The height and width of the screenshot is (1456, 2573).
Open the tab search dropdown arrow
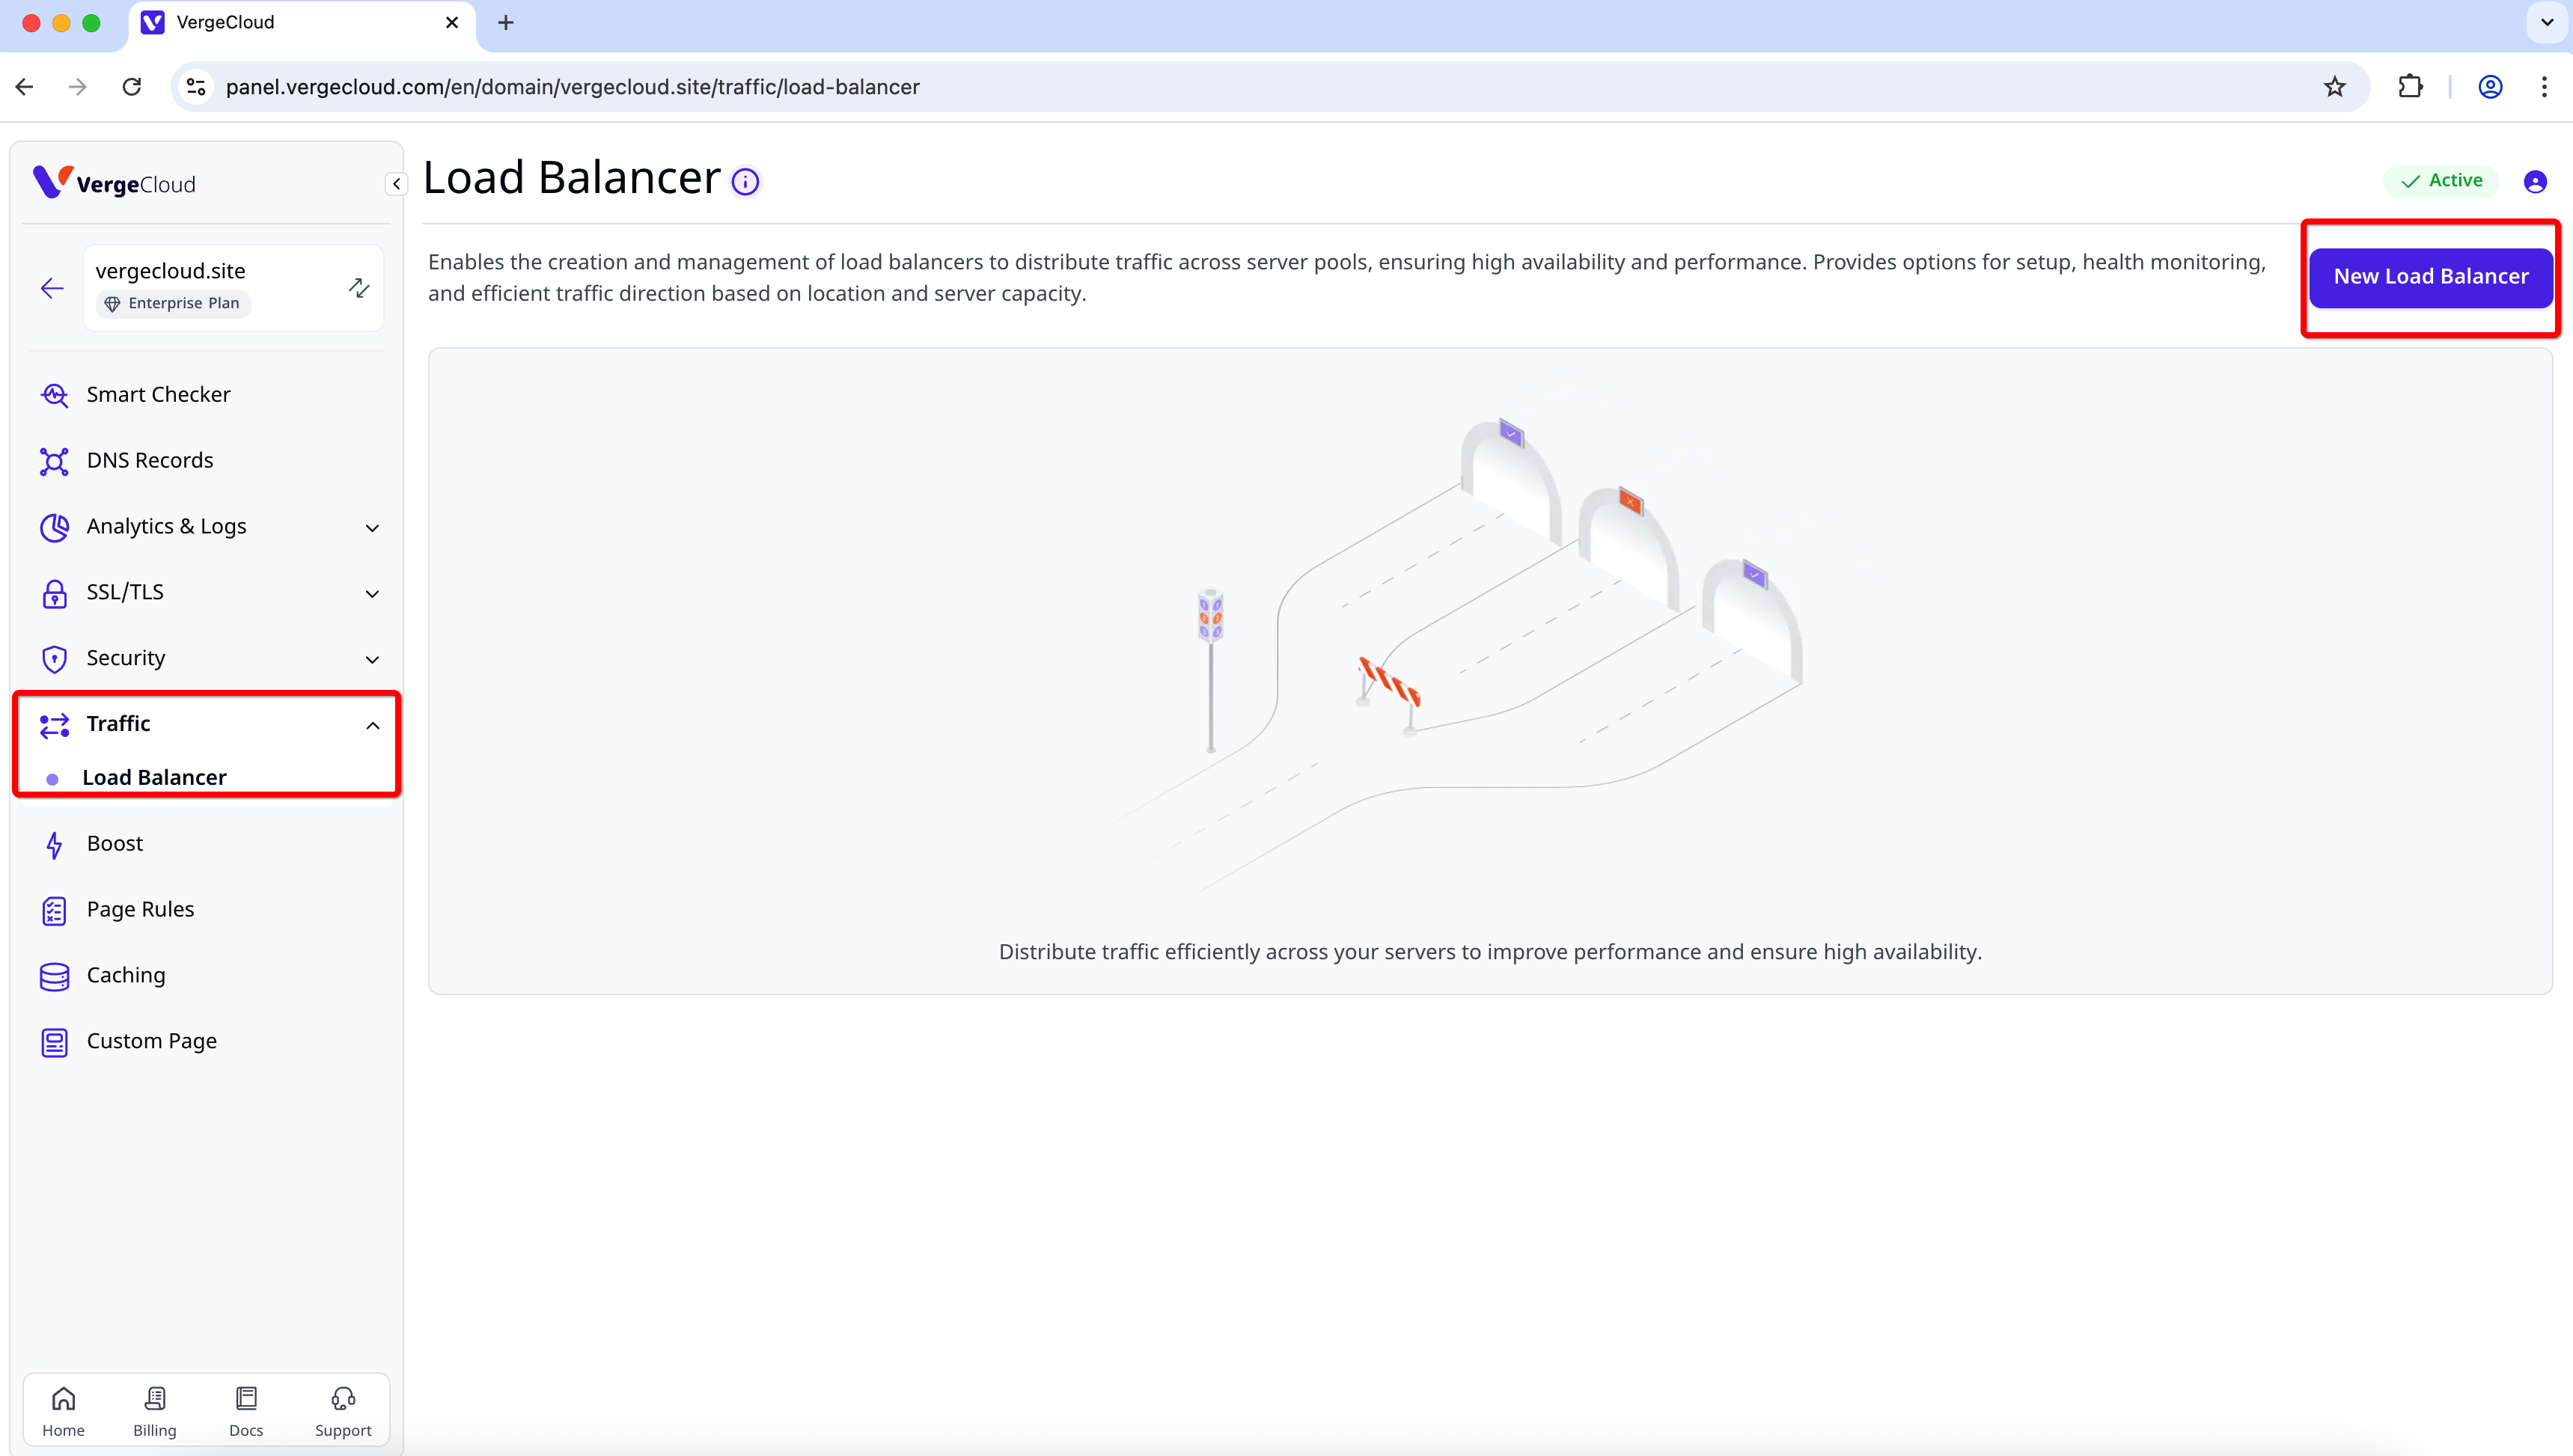[x=2547, y=22]
